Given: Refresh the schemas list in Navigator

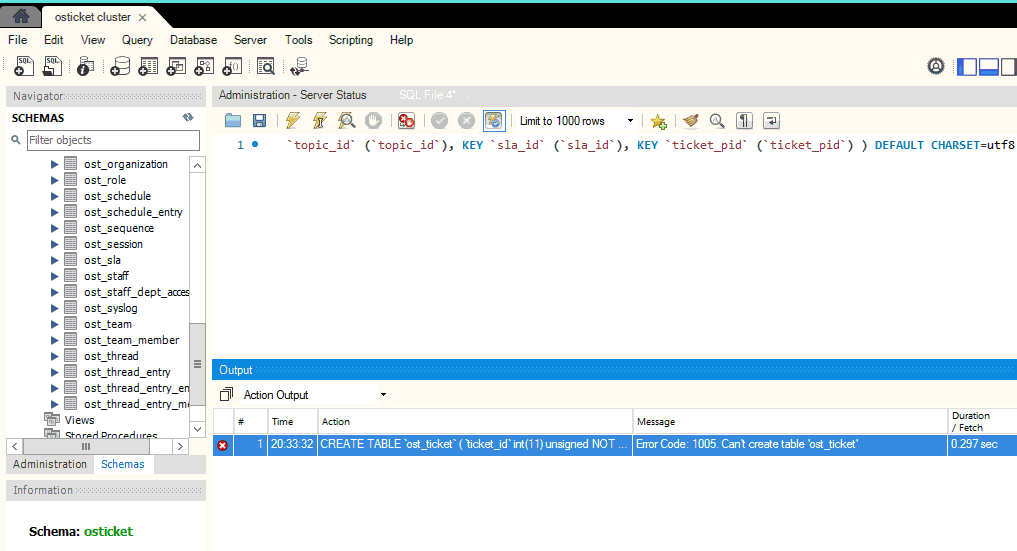Looking at the screenshot, I should pos(188,118).
